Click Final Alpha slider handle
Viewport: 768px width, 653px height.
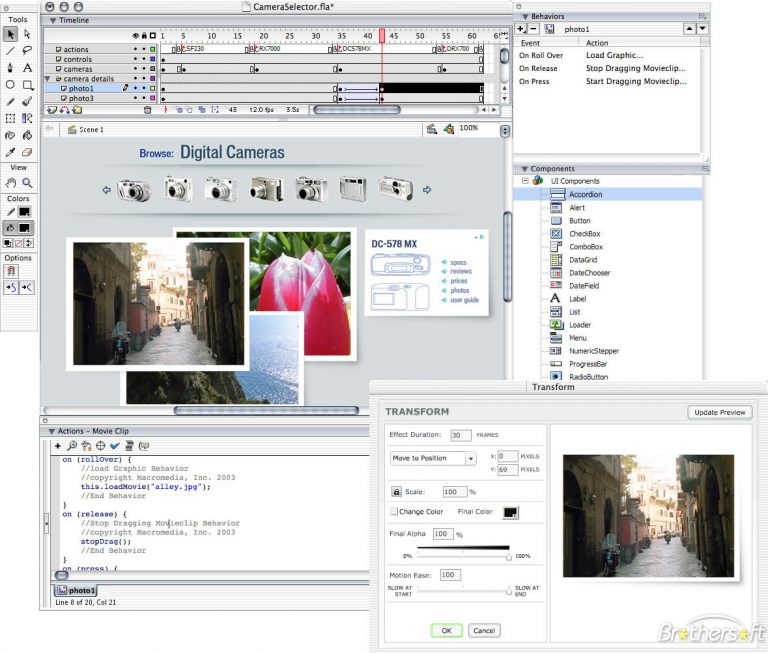point(509,557)
